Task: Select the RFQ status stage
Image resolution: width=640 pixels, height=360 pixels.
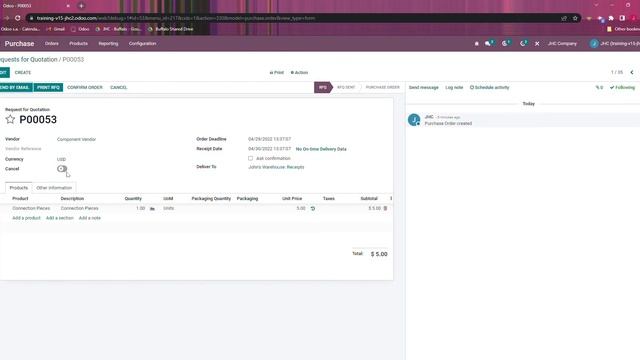Action: (x=323, y=87)
